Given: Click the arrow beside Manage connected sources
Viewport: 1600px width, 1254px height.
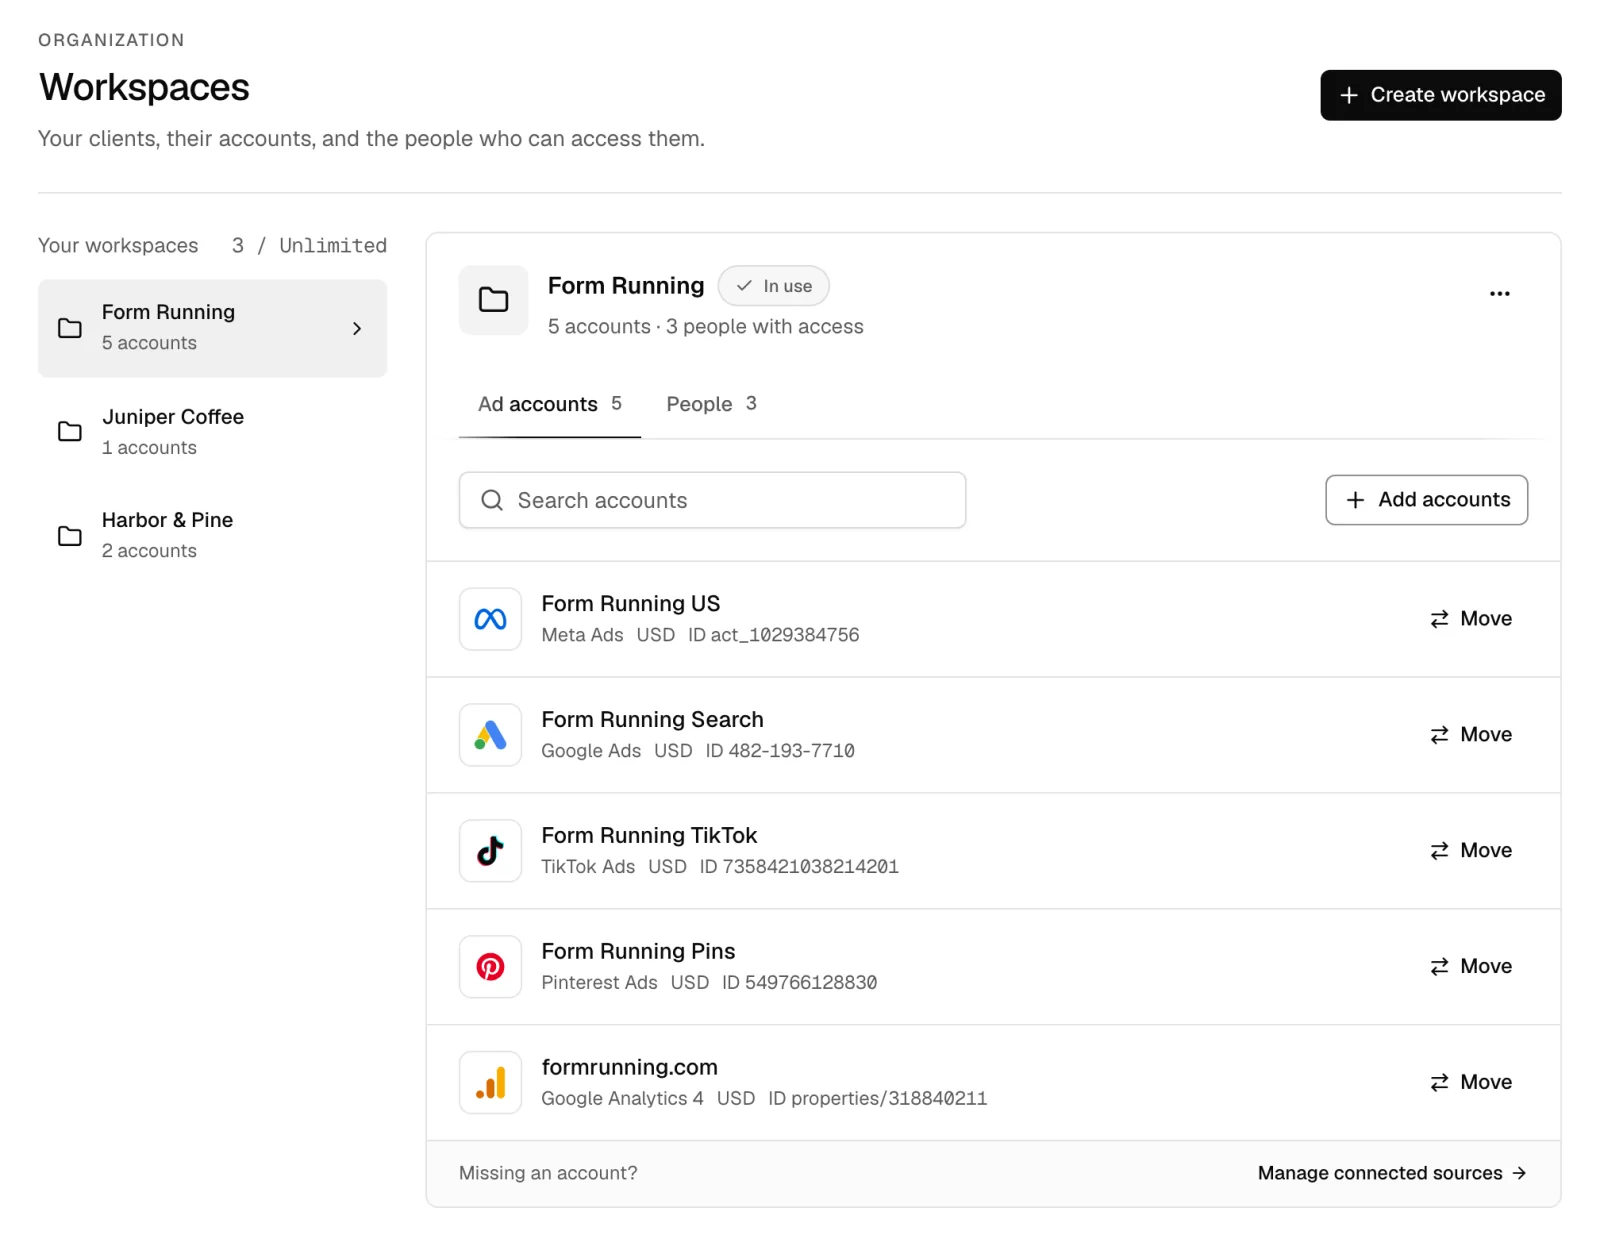Looking at the screenshot, I should pyautogui.click(x=1519, y=1173).
